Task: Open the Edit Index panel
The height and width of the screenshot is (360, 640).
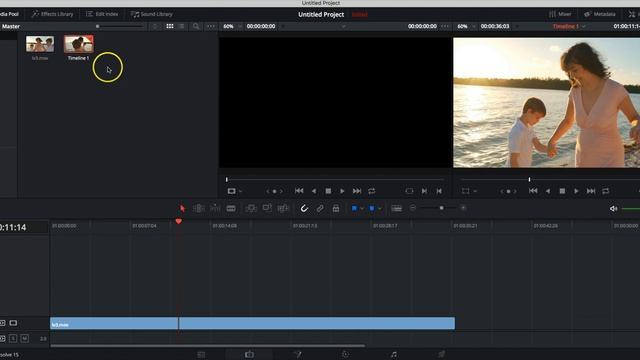Action: pos(102,14)
